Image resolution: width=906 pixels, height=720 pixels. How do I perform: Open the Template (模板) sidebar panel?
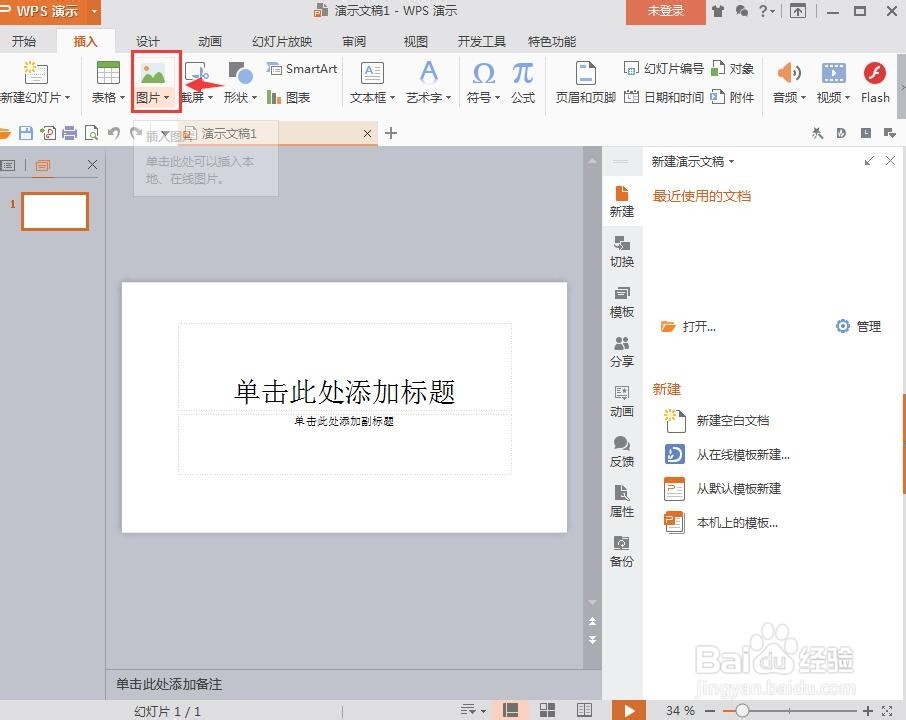pyautogui.click(x=622, y=302)
